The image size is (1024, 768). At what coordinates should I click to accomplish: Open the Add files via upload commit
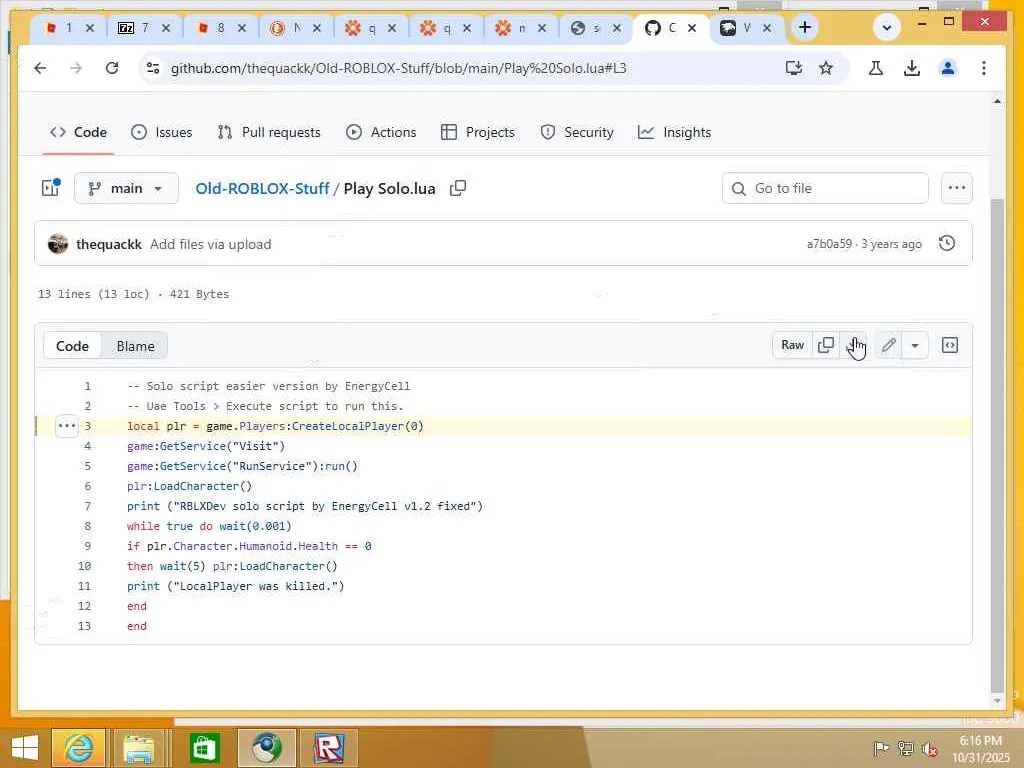(x=210, y=244)
